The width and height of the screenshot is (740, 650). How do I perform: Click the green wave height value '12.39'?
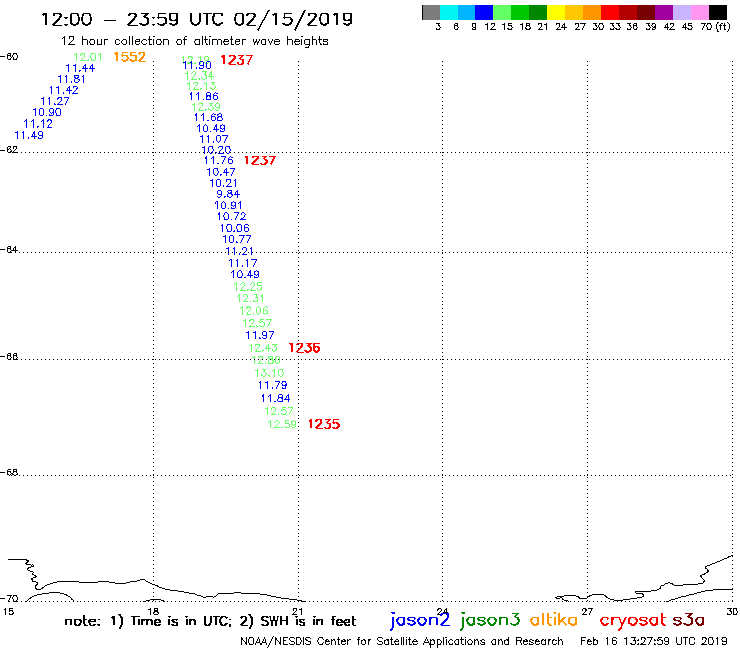206,107
